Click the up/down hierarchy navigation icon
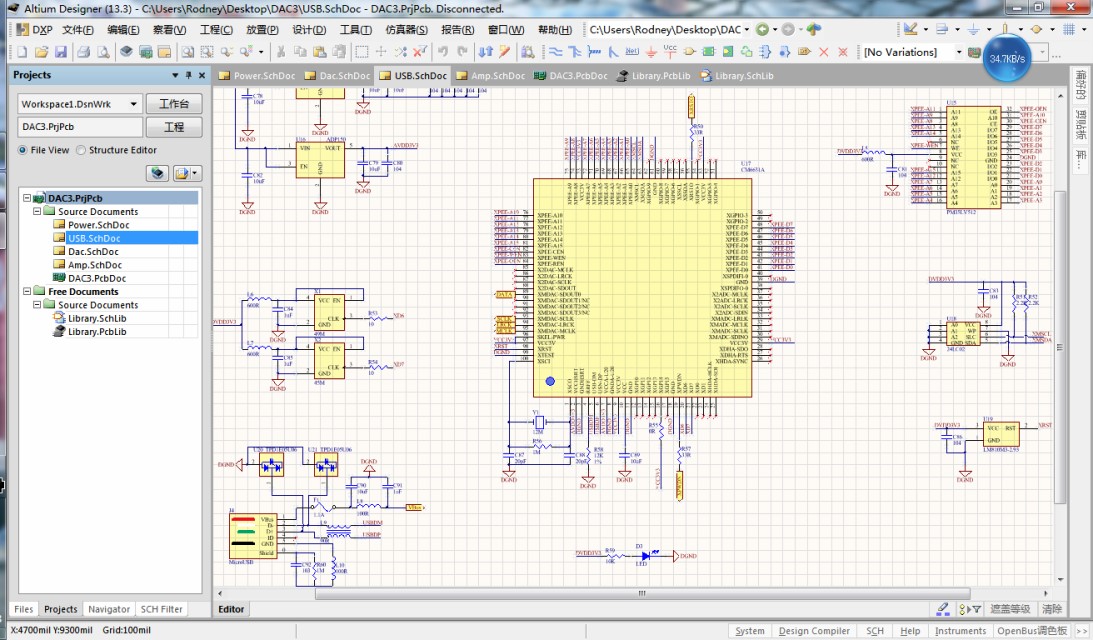The width and height of the screenshot is (1093, 640). 486,52
